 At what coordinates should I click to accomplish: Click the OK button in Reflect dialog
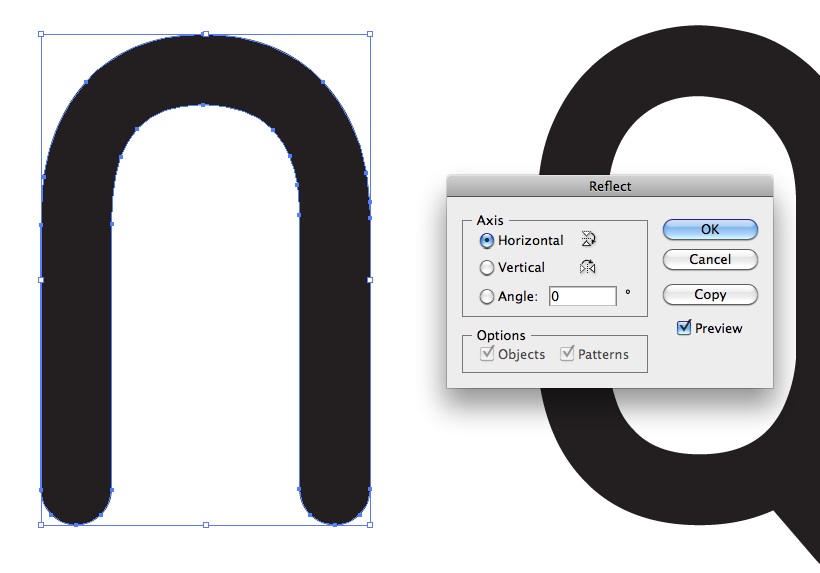point(710,230)
